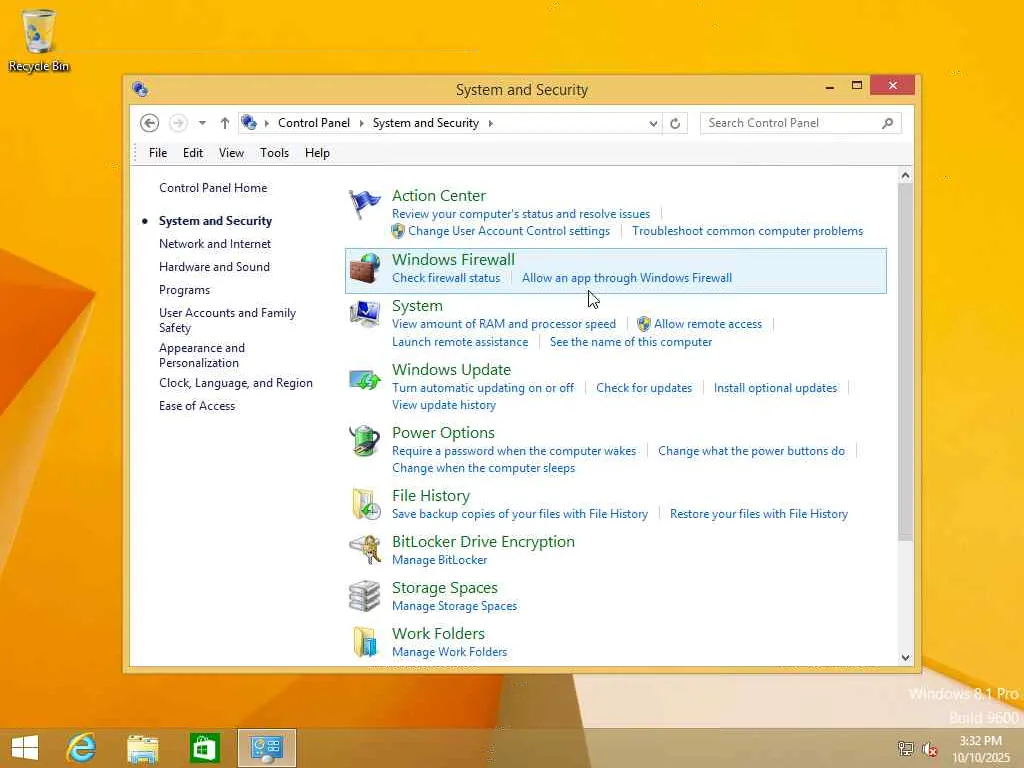Click the window title bar Control Panel icon
Viewport: 1024px width, 768px height.
coord(140,89)
